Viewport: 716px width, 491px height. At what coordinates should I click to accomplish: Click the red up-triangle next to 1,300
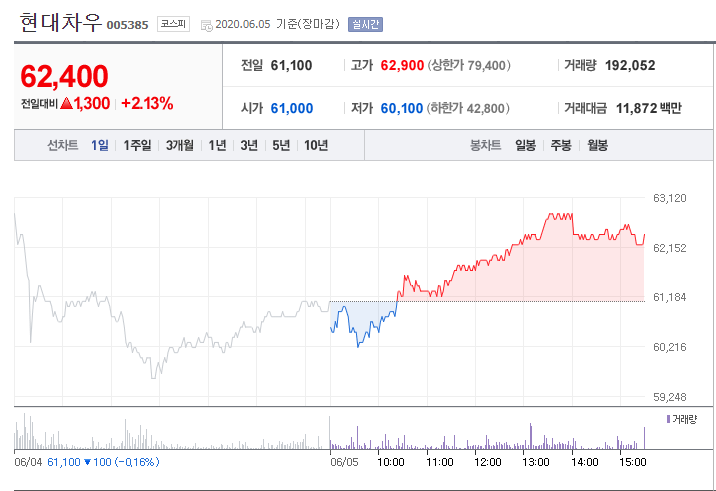(x=67, y=103)
